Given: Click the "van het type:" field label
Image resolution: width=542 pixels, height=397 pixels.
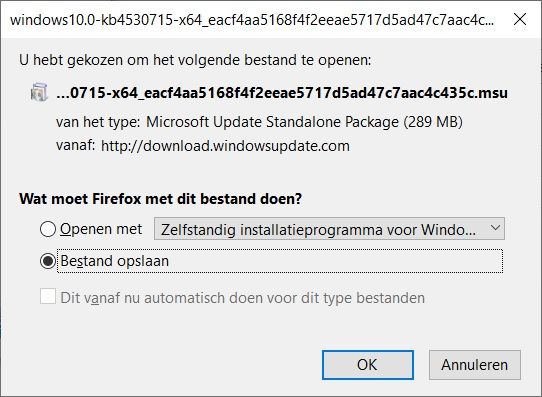Looking at the screenshot, I should [x=98, y=122].
